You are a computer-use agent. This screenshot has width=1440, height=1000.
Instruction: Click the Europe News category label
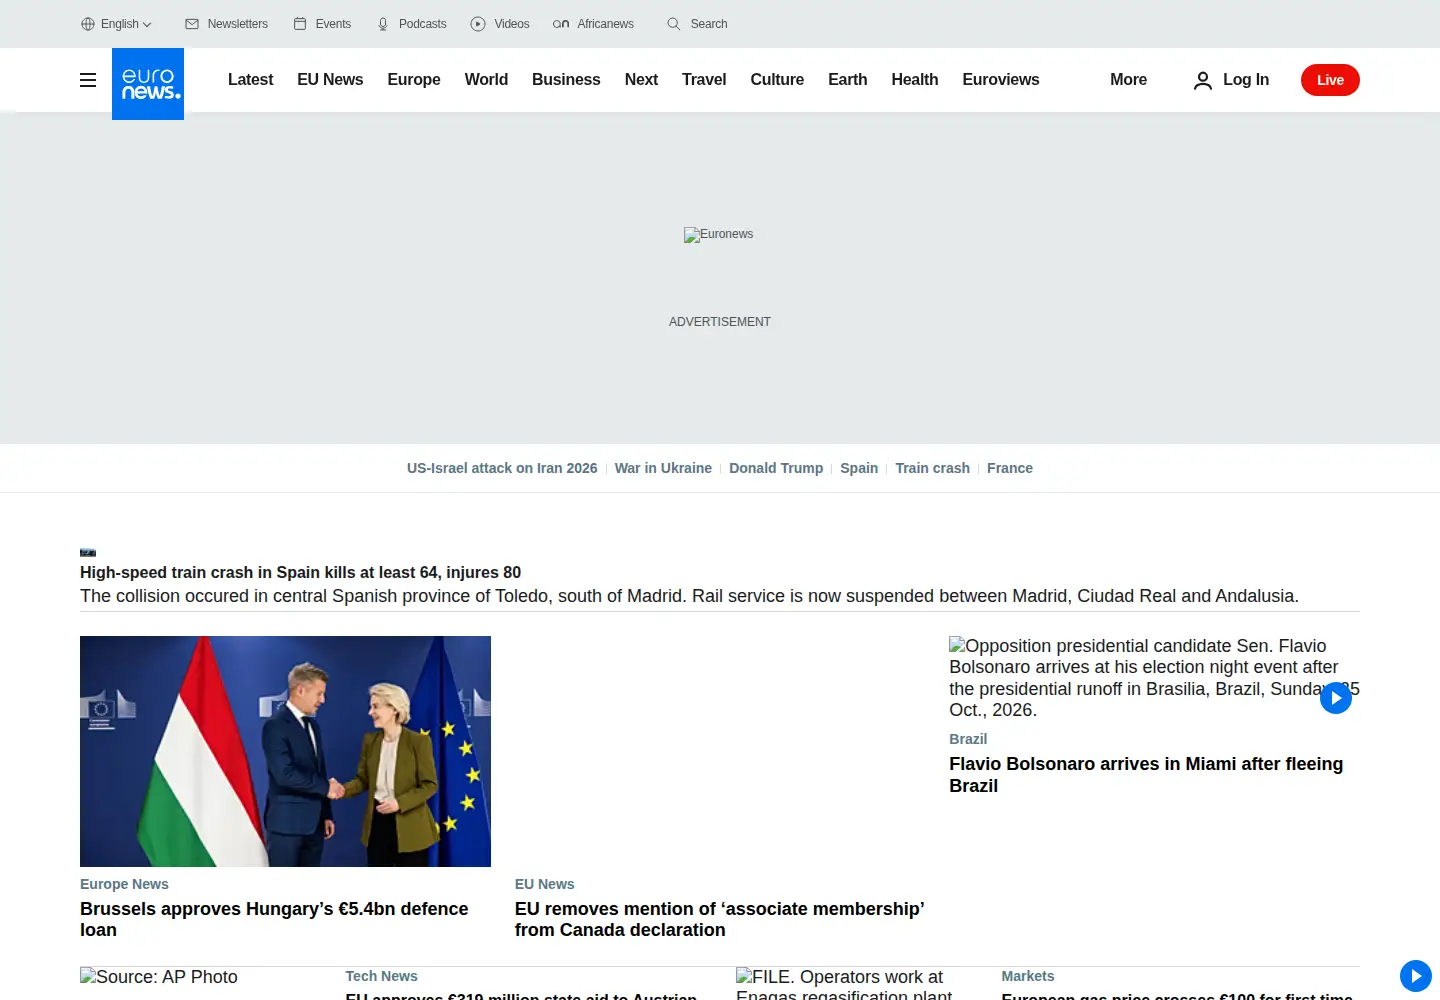[124, 884]
